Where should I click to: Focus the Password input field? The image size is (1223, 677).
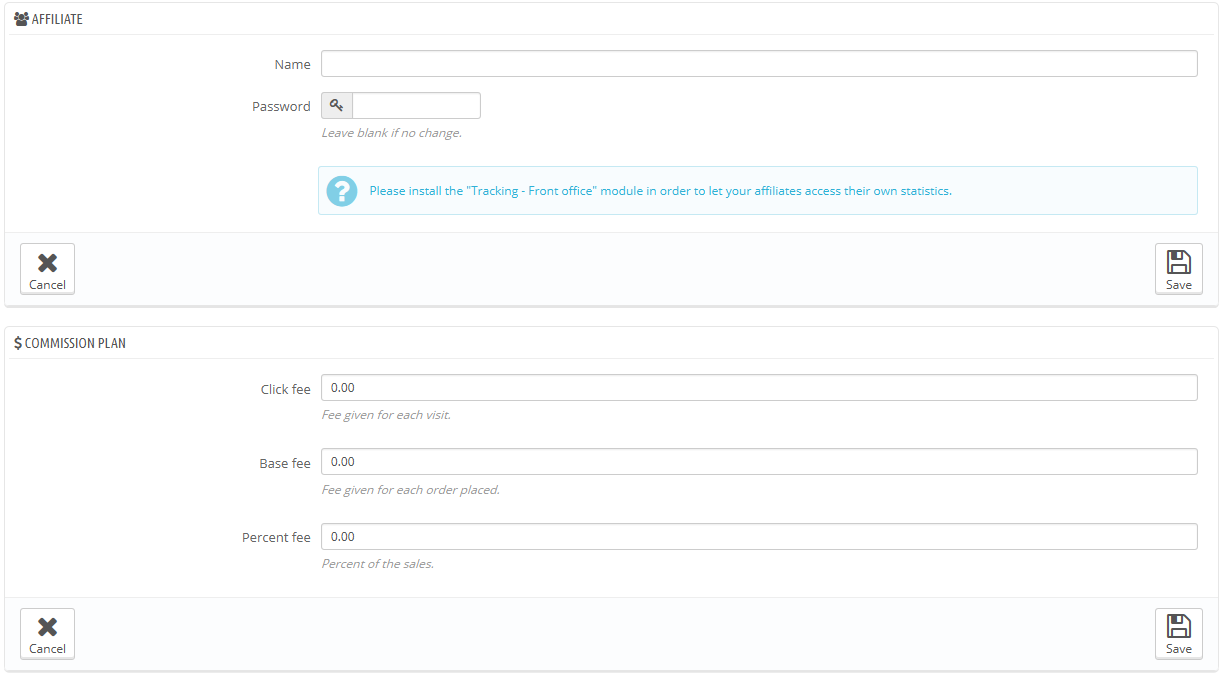click(x=416, y=106)
